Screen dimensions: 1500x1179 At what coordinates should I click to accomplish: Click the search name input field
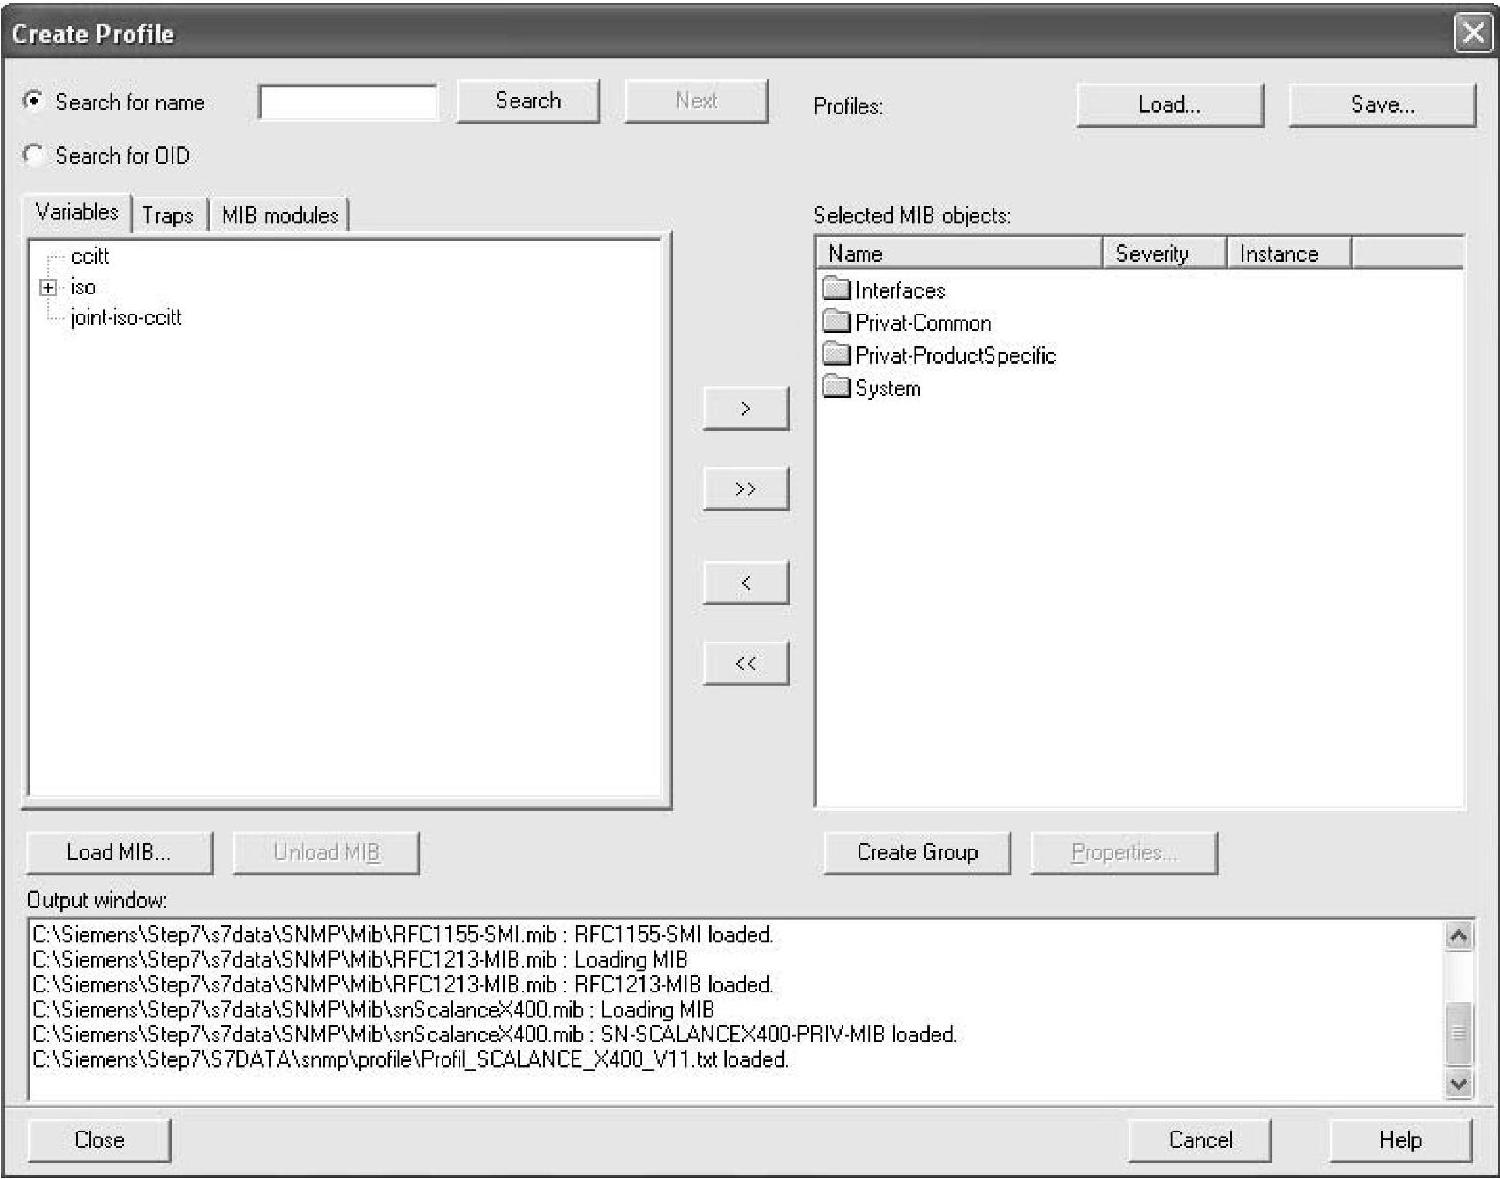348,102
